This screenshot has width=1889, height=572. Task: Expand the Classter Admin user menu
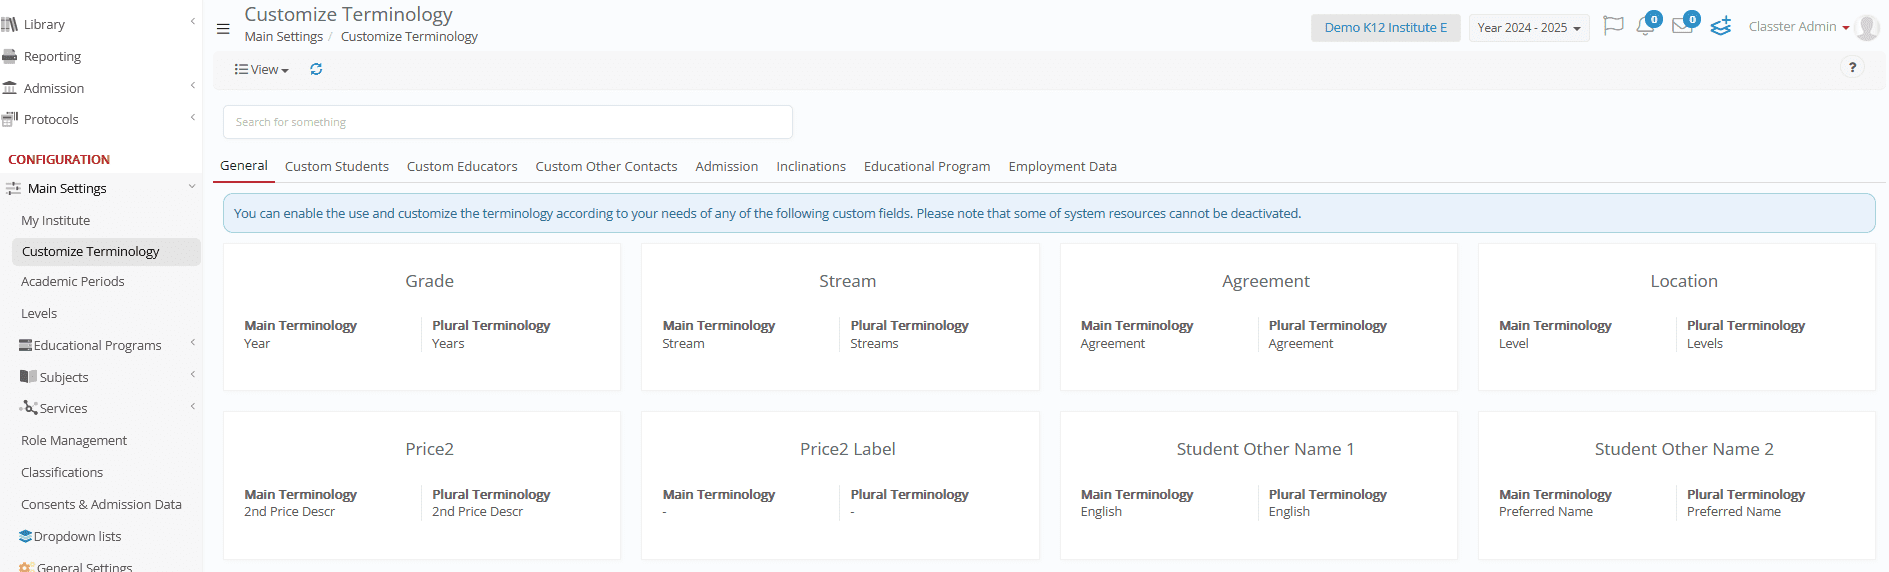pos(1799,27)
